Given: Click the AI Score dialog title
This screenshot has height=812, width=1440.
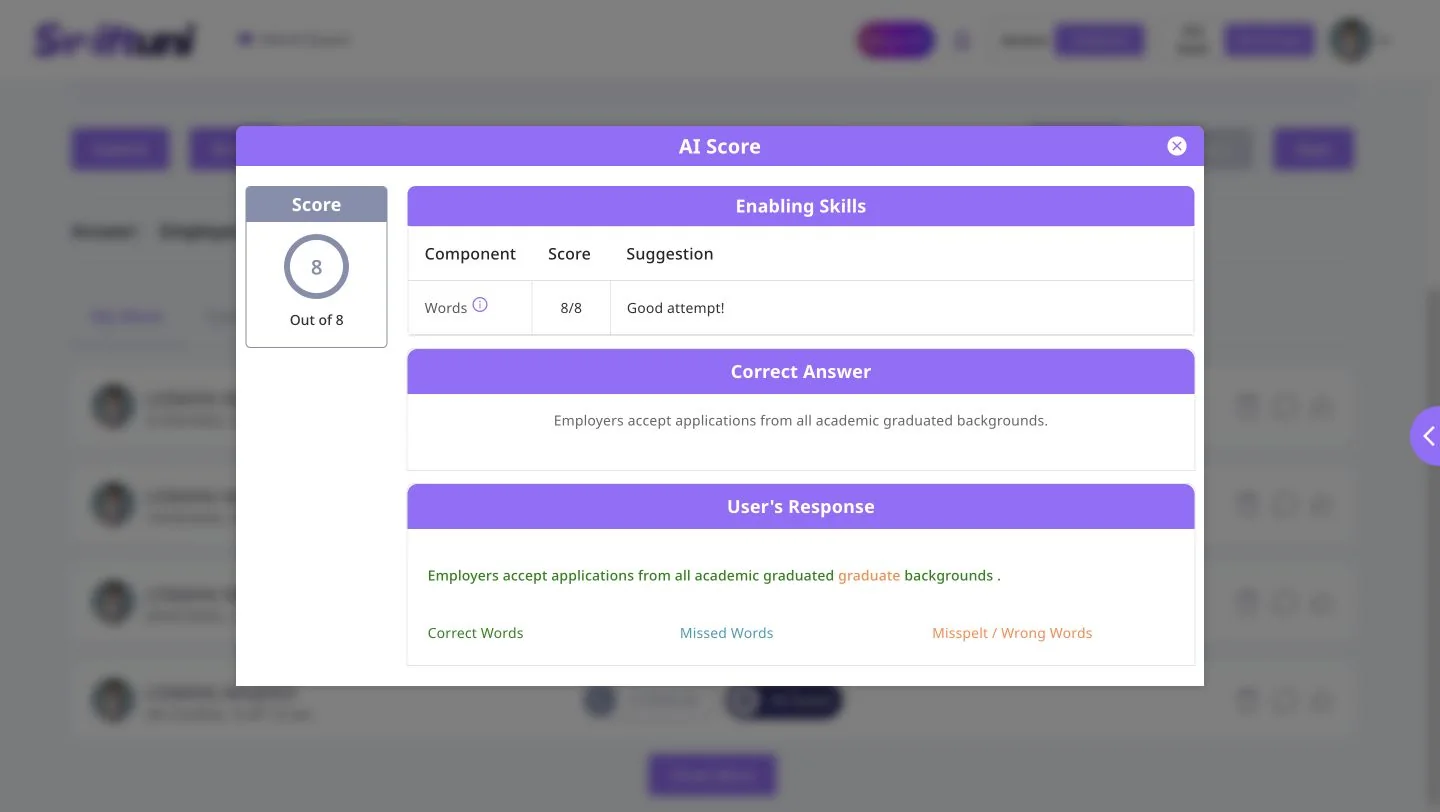Looking at the screenshot, I should pyautogui.click(x=720, y=146).
